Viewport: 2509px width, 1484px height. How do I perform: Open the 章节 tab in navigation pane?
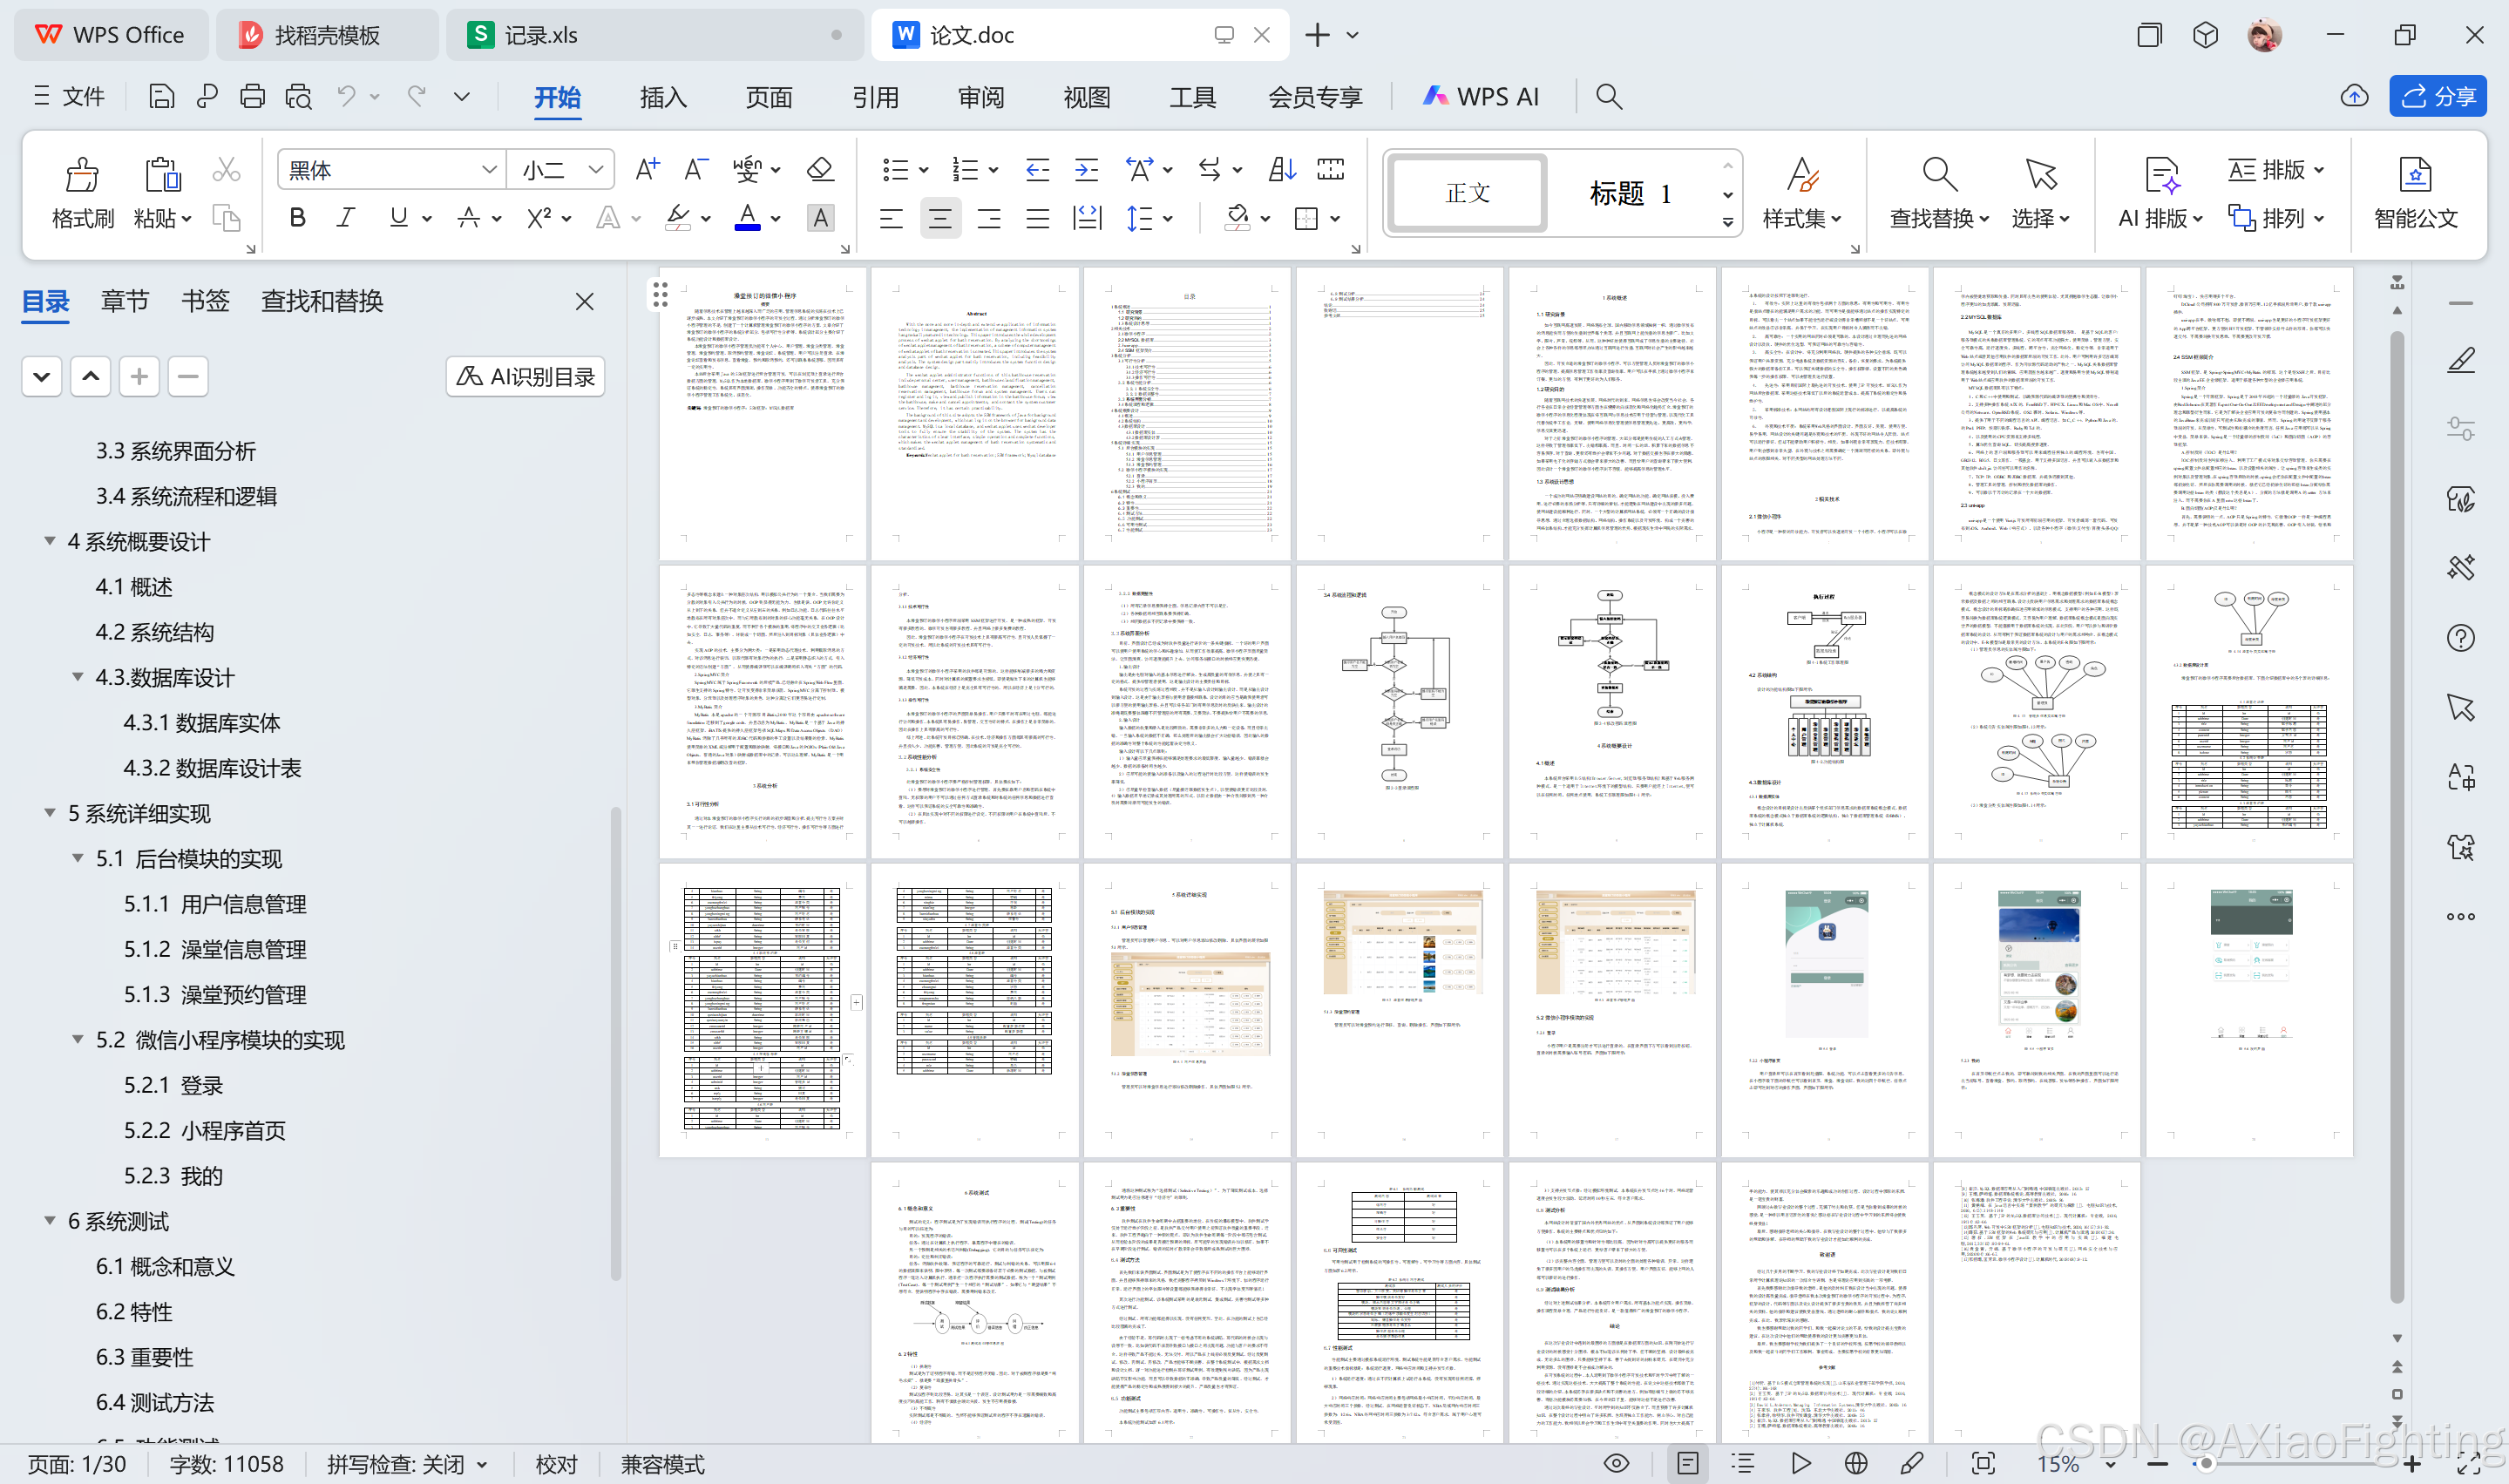(125, 301)
